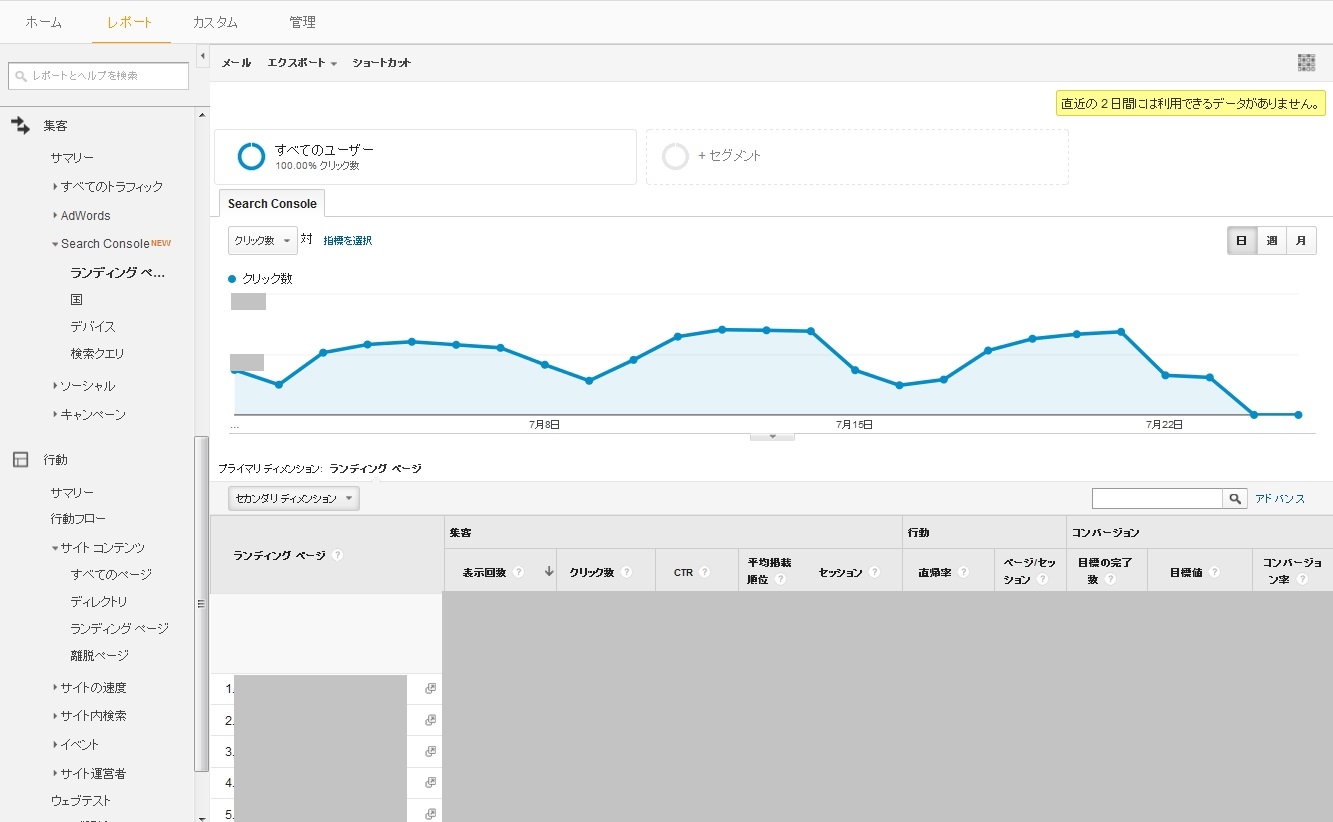
Task: Expand サイト内検索 in sidebar
Action: [55, 715]
